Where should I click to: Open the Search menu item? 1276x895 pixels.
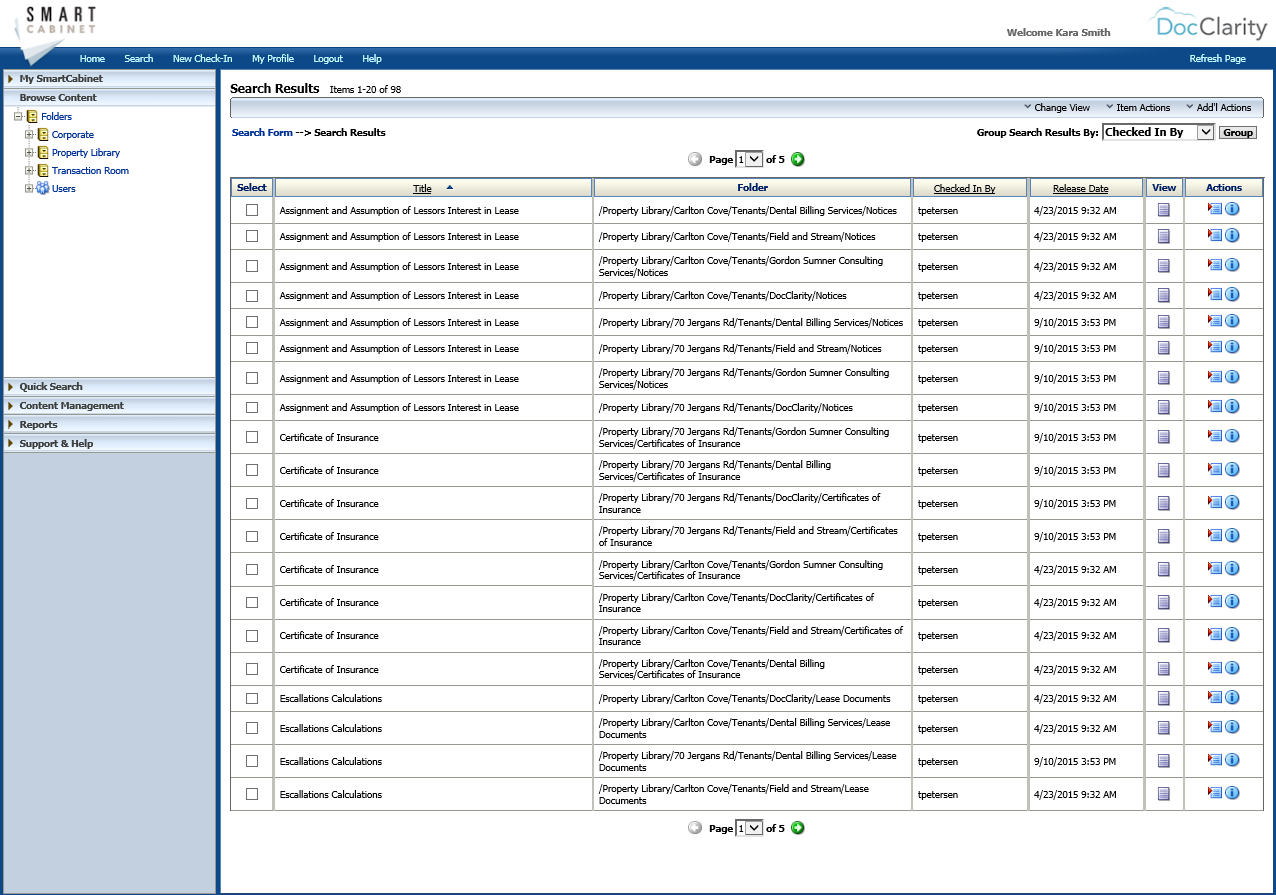[139, 58]
